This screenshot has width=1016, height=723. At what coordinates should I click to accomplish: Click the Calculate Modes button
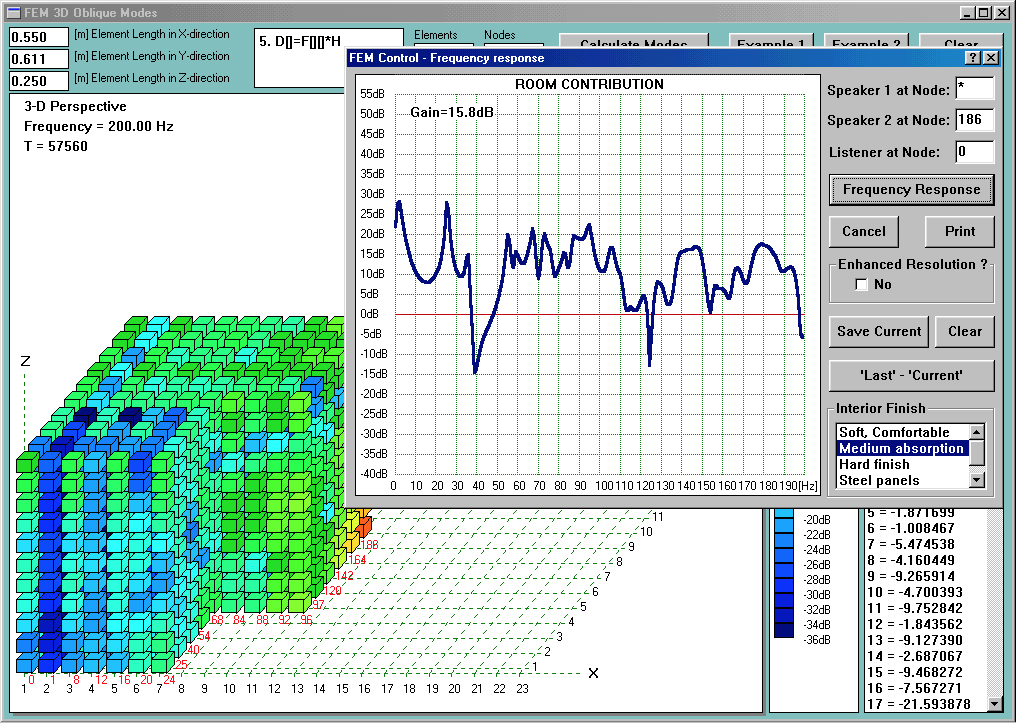click(634, 41)
